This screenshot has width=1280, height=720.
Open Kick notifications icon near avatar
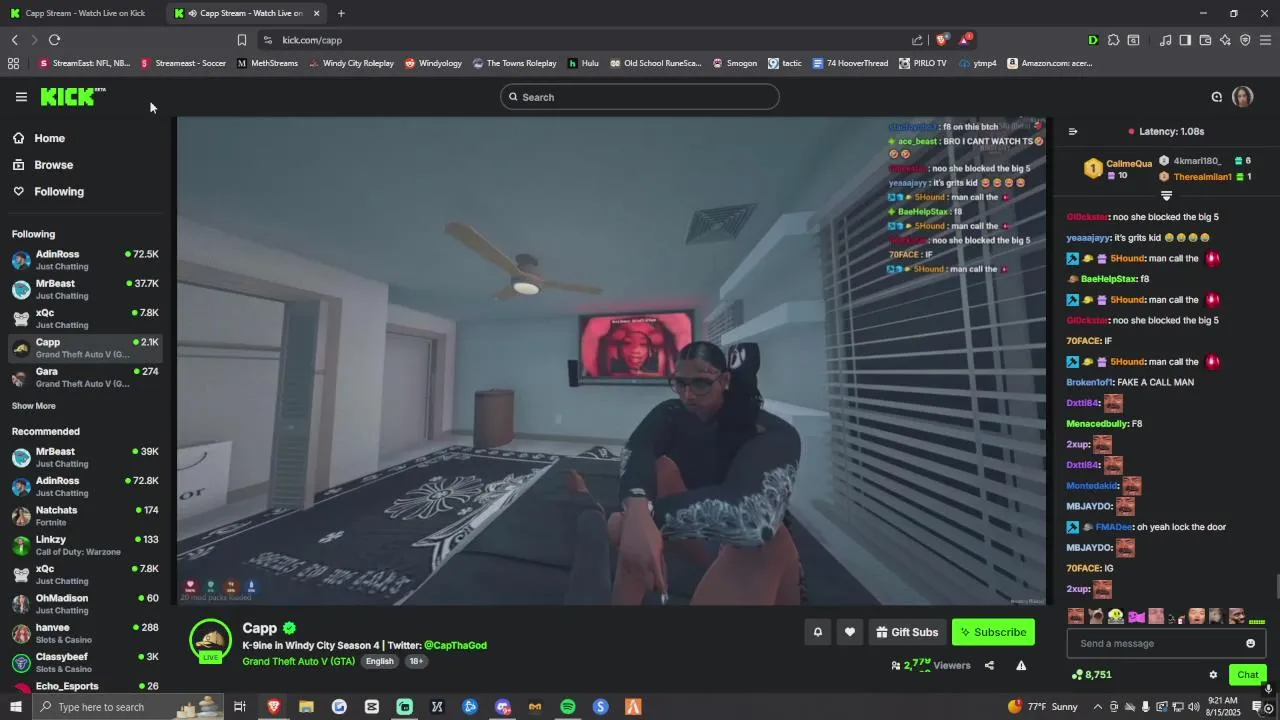(1217, 97)
